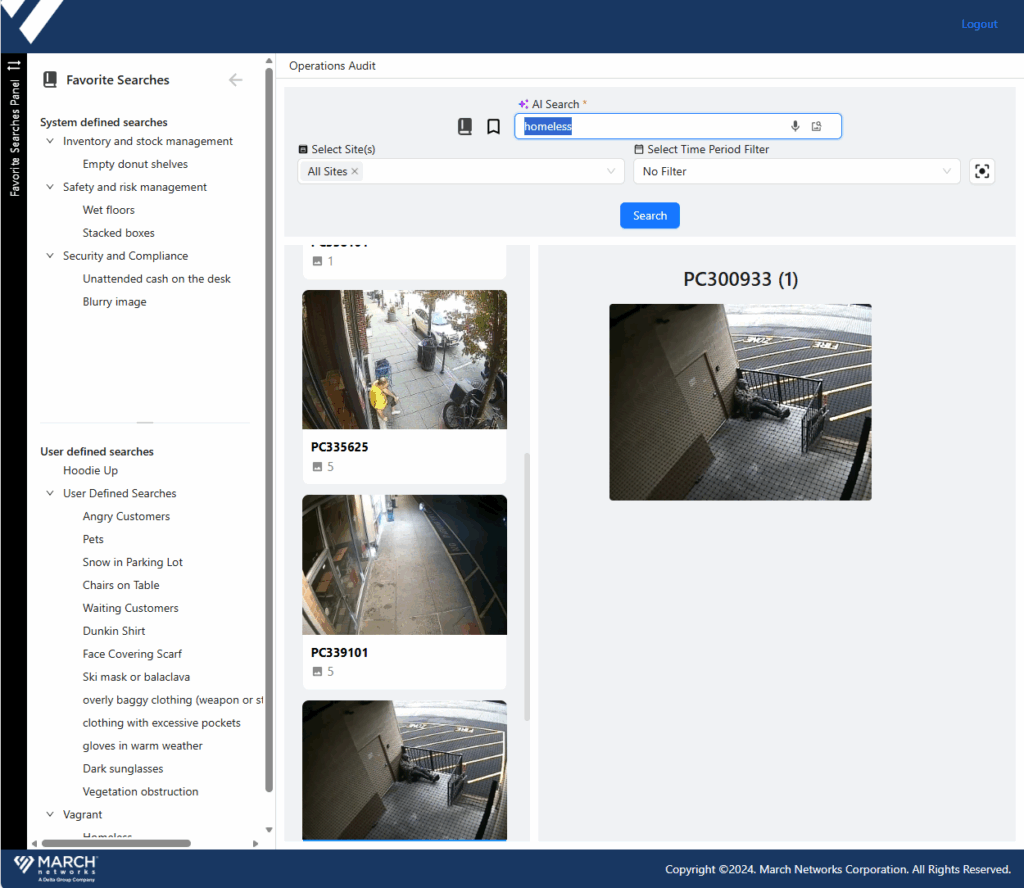Screen dimensions: 1024x888
Task: Click the Logout link
Action: point(979,24)
